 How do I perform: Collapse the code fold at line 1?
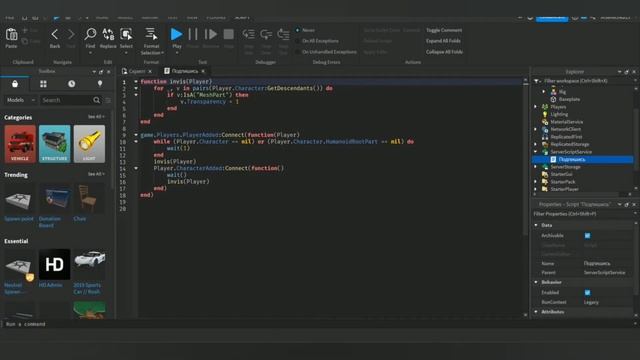136,82
